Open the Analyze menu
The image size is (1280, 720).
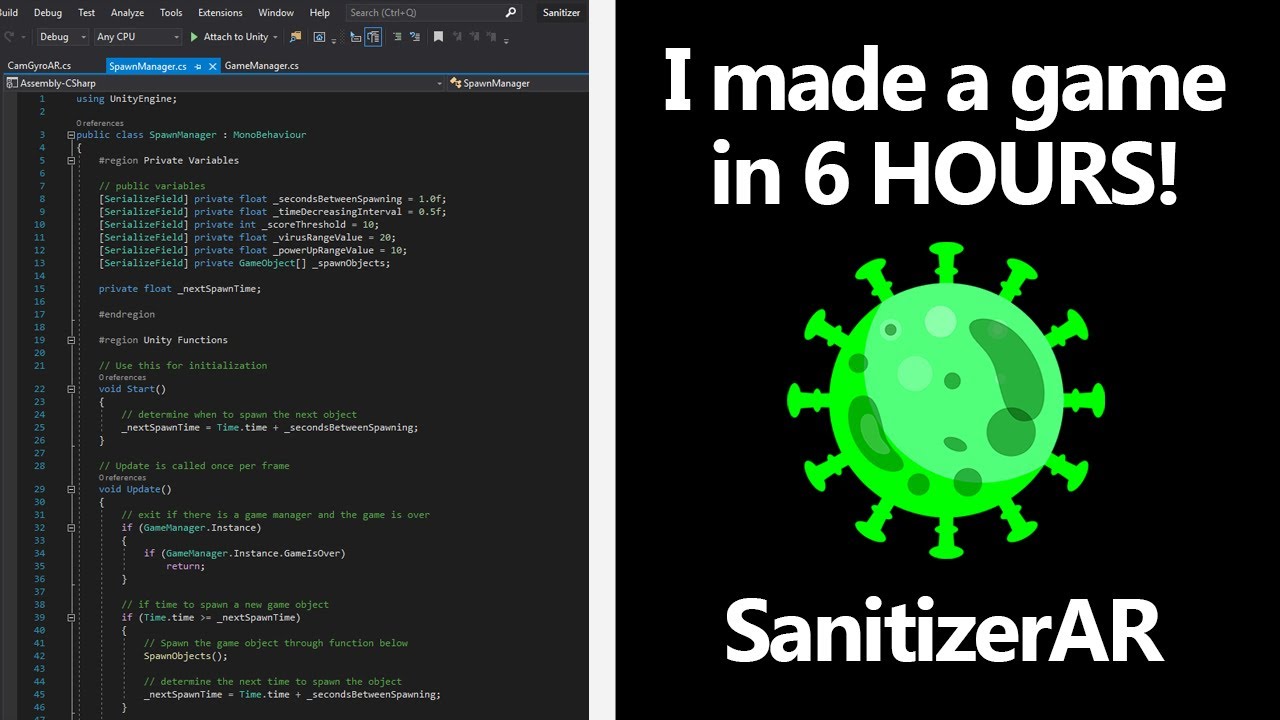(x=127, y=12)
